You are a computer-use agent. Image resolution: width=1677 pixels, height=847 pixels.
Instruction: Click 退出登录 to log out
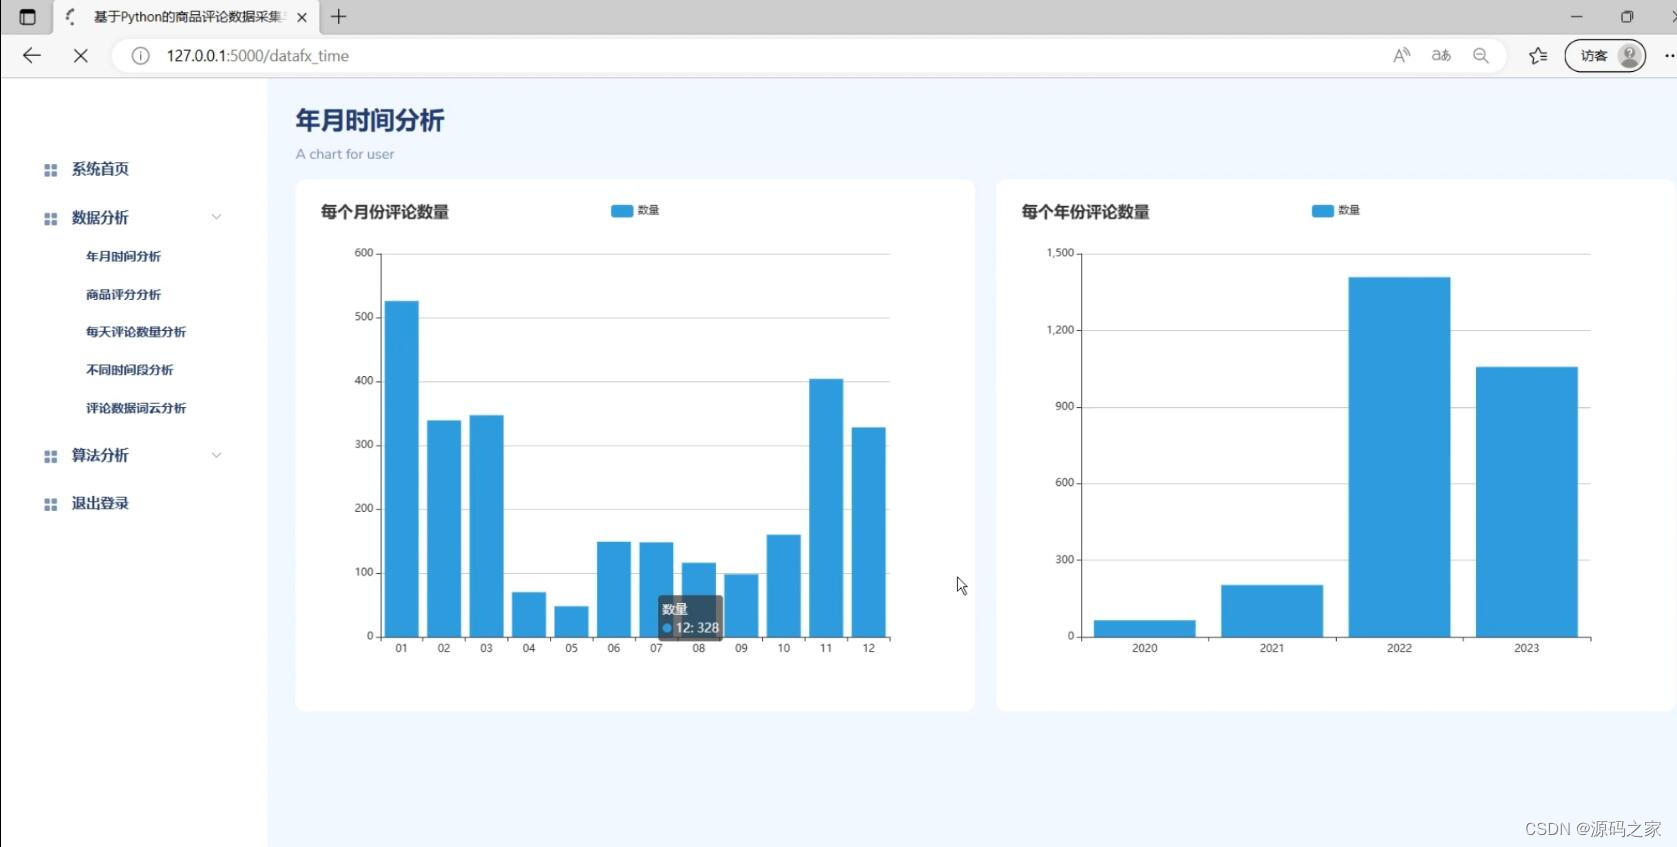(100, 503)
